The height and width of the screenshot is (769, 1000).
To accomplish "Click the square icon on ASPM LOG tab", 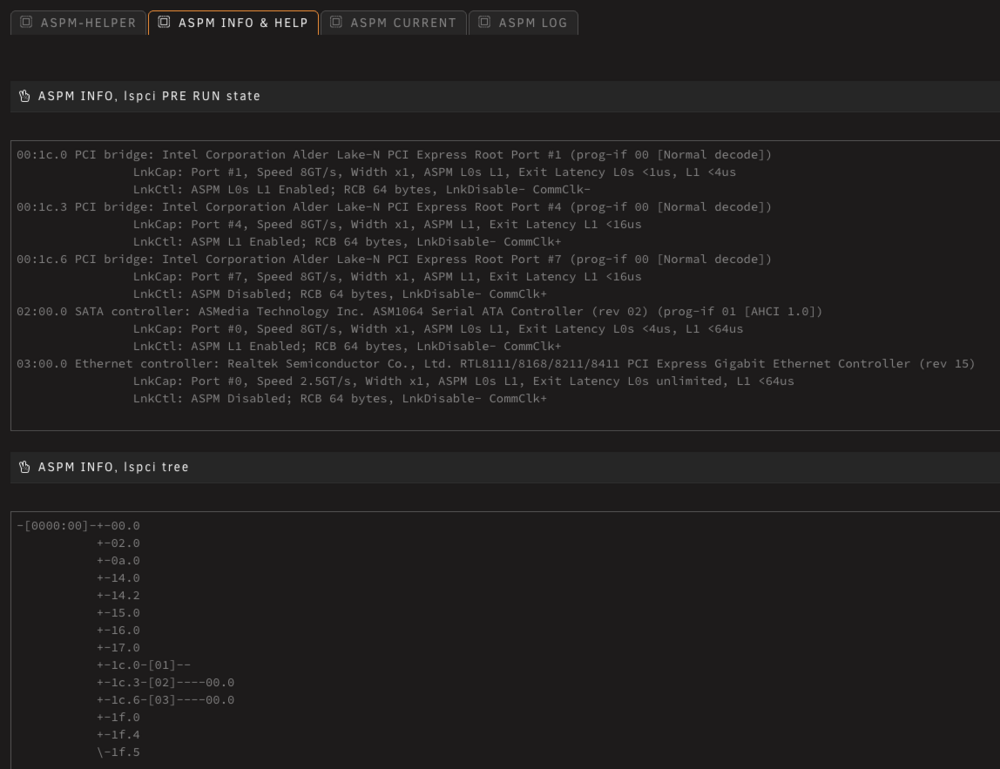I will [484, 22].
